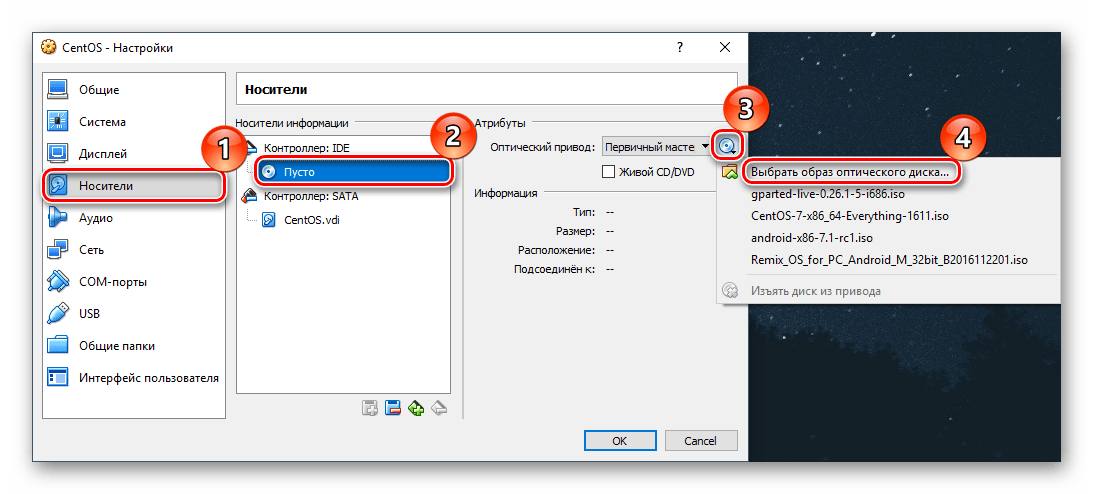The width and height of the screenshot is (1093, 494).
Task: Pick gparted-live-0.26.1-5-i686.iso from list
Action: tap(828, 194)
